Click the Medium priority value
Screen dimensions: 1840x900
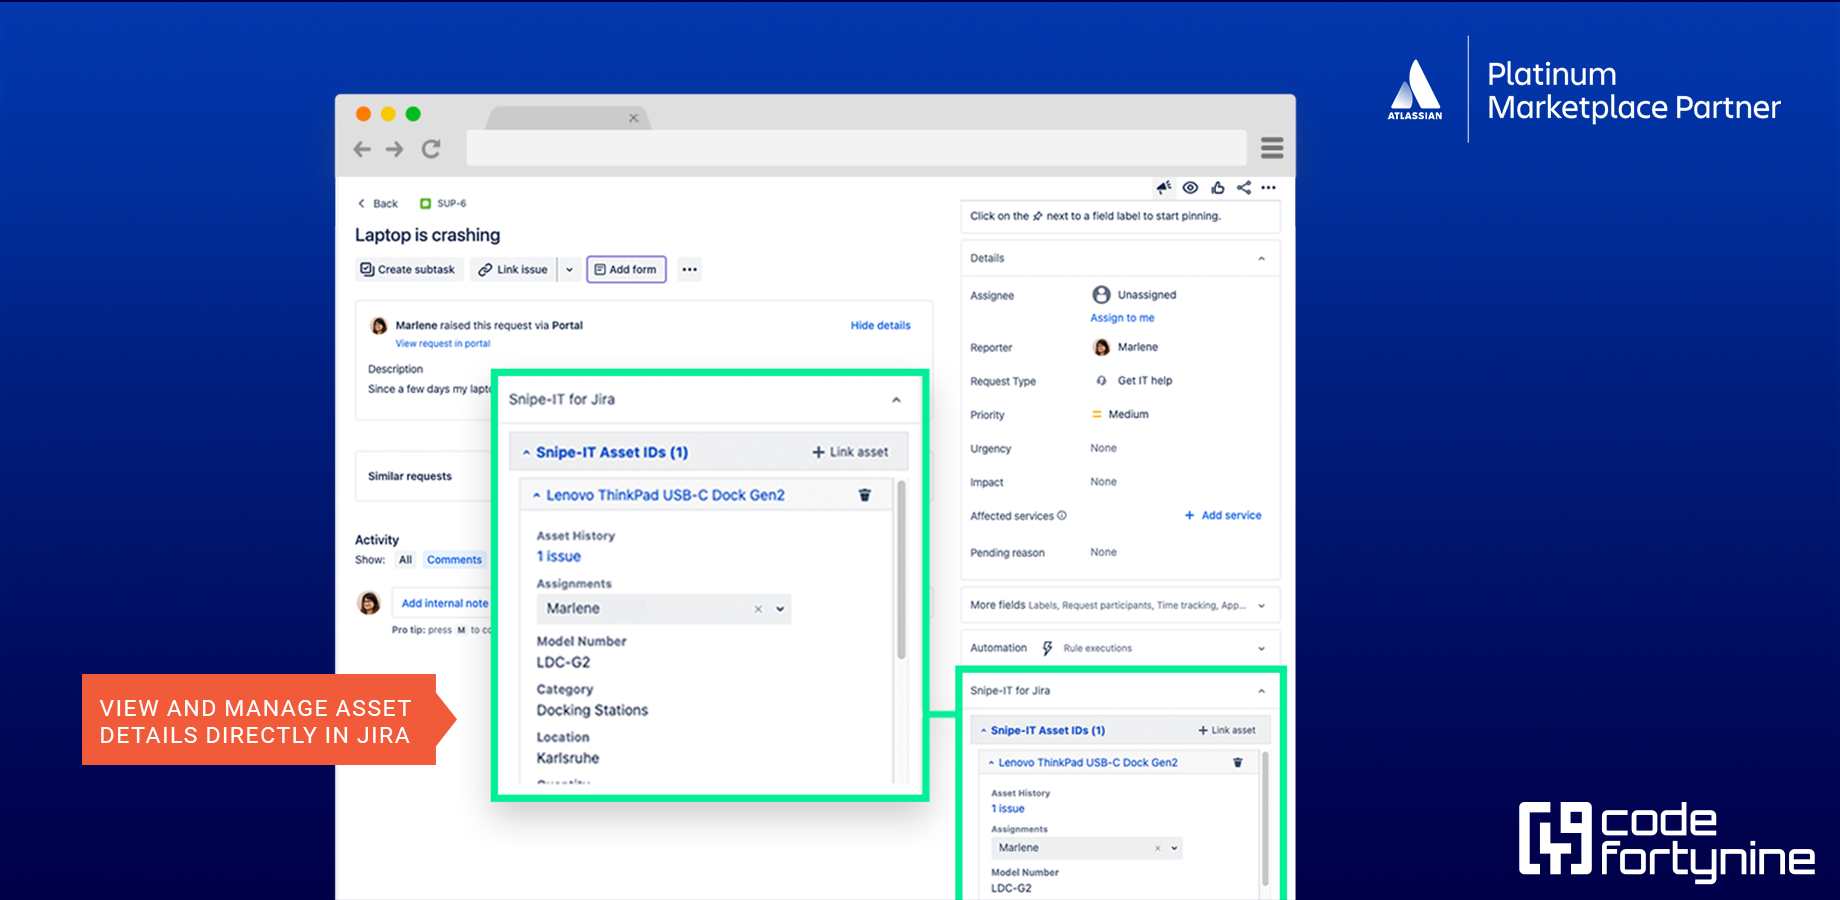1120,414
